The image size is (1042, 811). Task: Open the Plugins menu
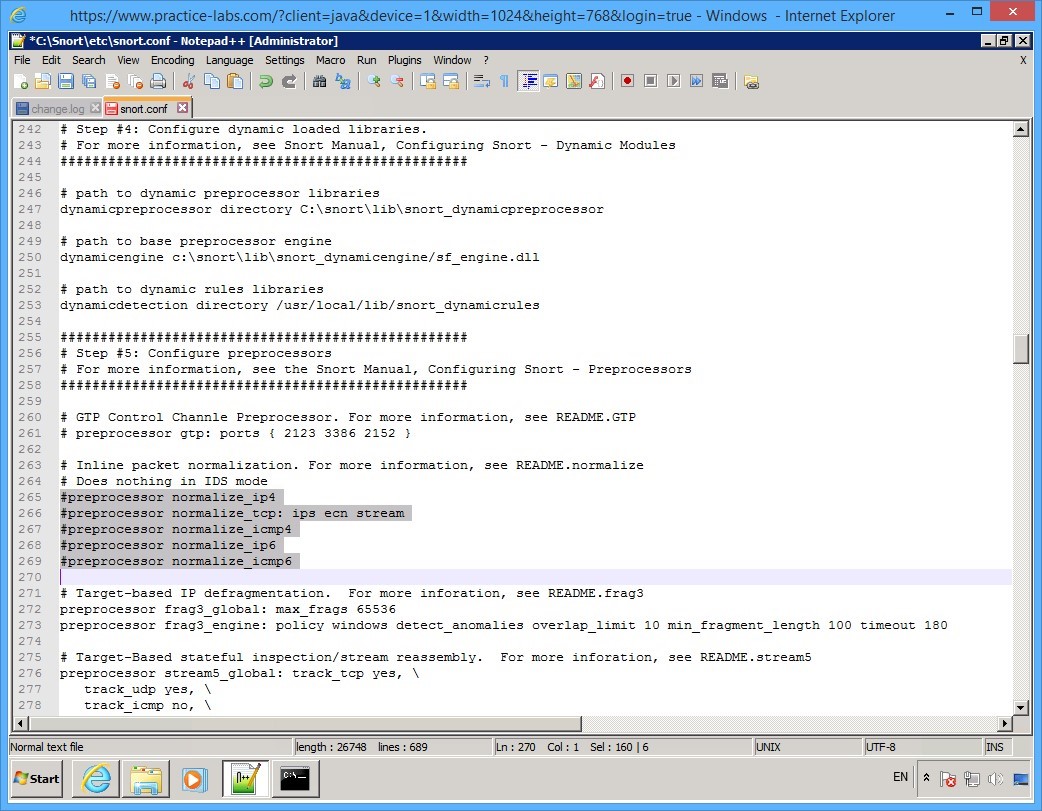404,60
